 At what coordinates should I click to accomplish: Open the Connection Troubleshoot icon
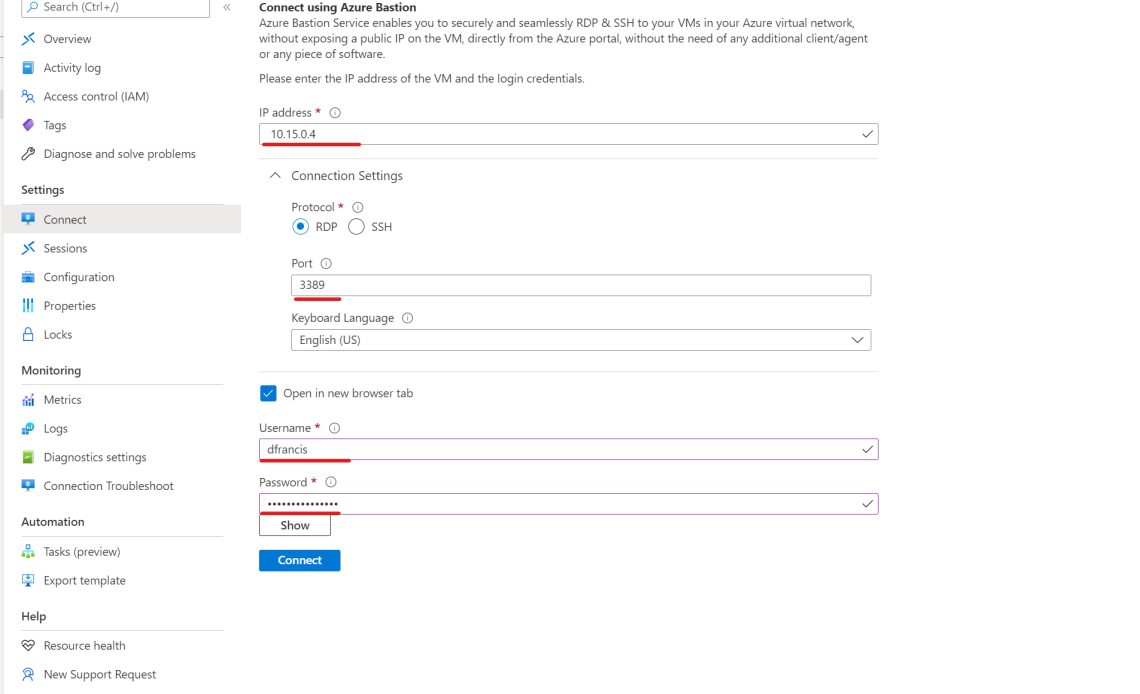pyautogui.click(x=28, y=485)
